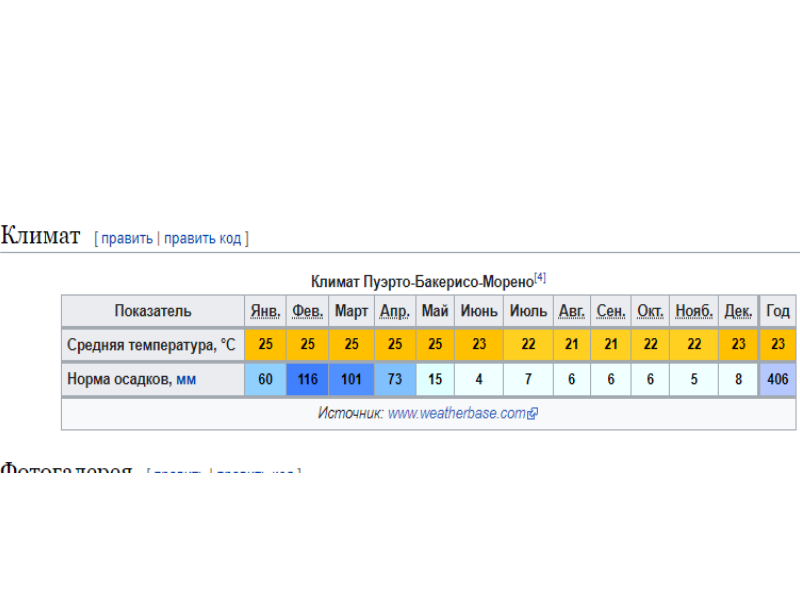Click the "Авг." column header abbreviation
The height and width of the screenshot is (600, 800).
[x=571, y=311]
